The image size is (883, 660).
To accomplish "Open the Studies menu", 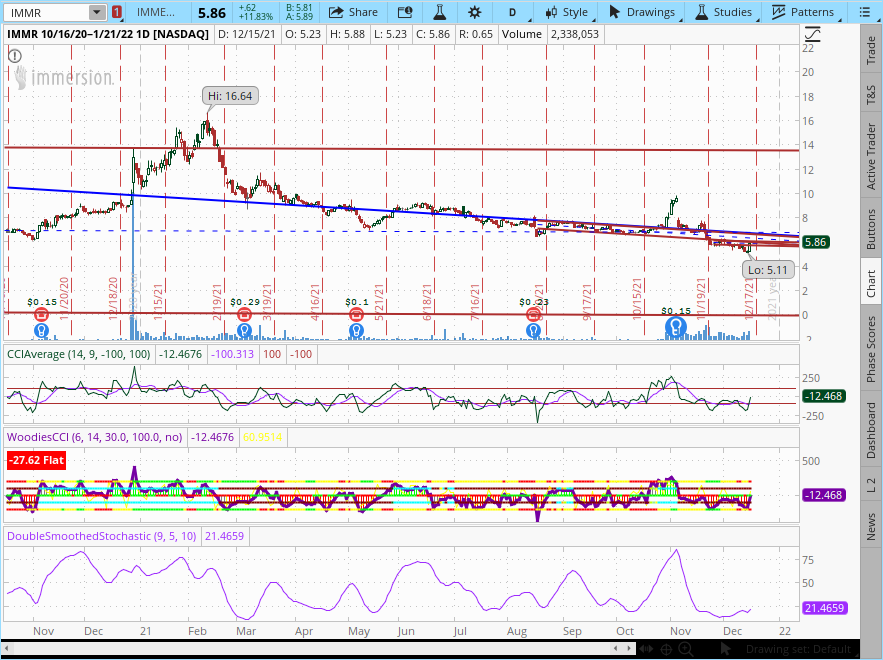I will [723, 12].
